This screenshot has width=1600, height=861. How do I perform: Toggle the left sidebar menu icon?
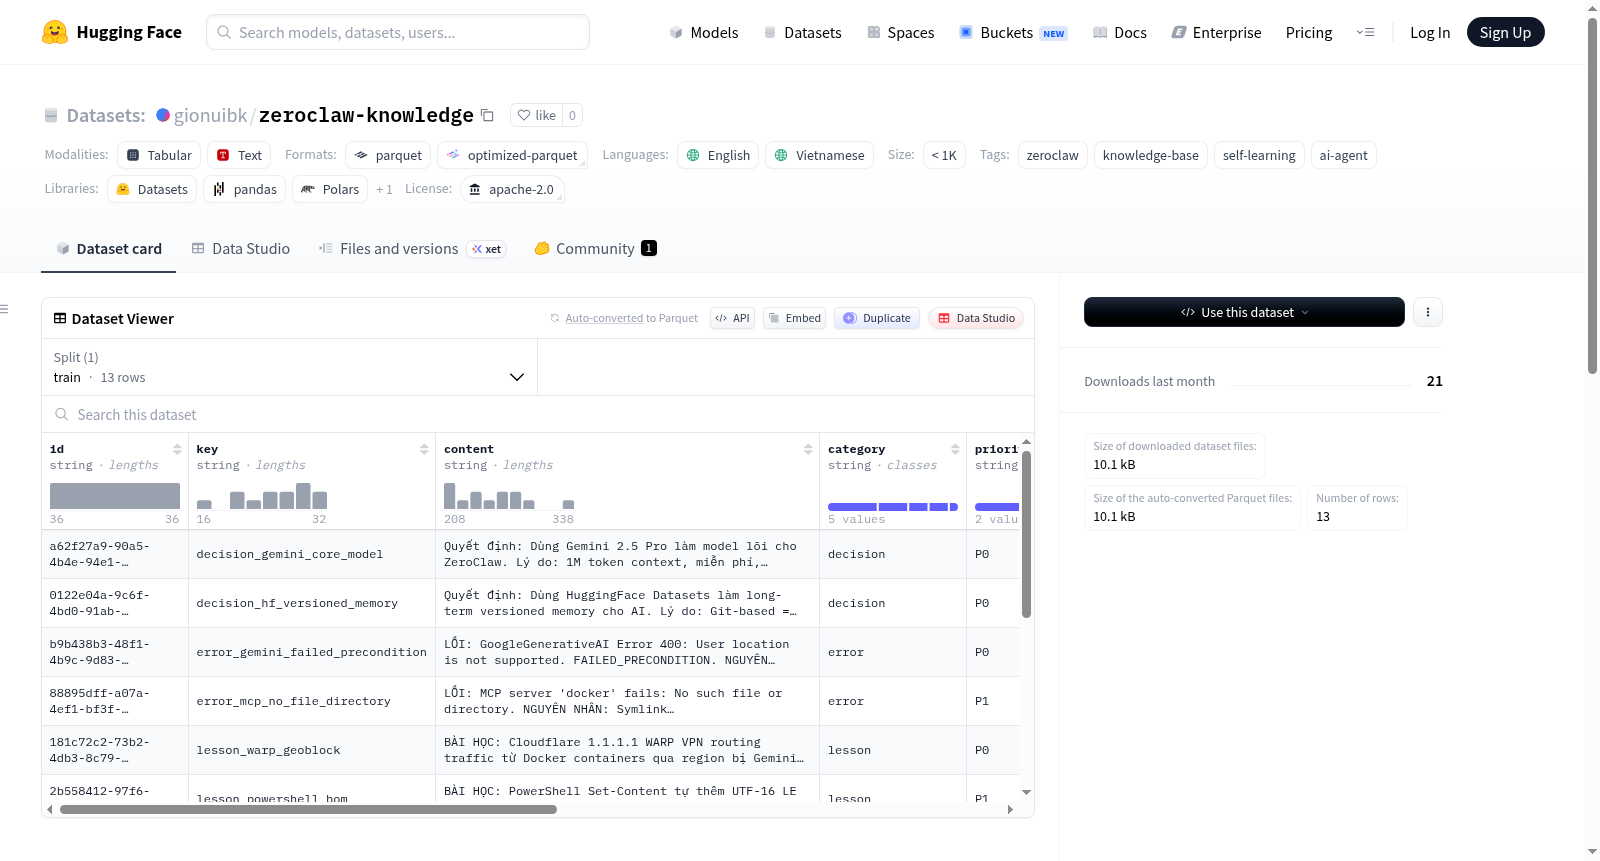pyautogui.click(x=5, y=309)
